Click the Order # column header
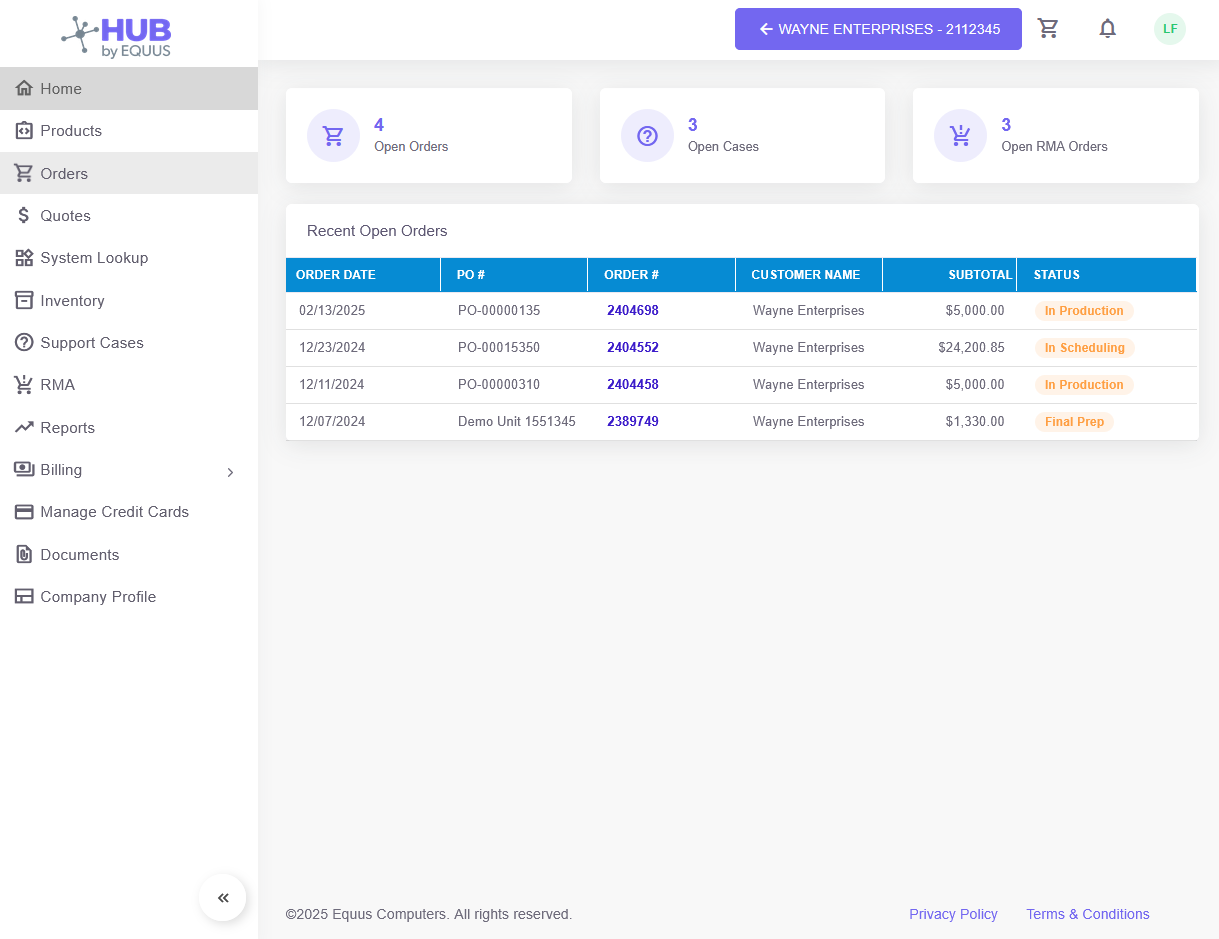The width and height of the screenshot is (1219, 939). [662, 275]
